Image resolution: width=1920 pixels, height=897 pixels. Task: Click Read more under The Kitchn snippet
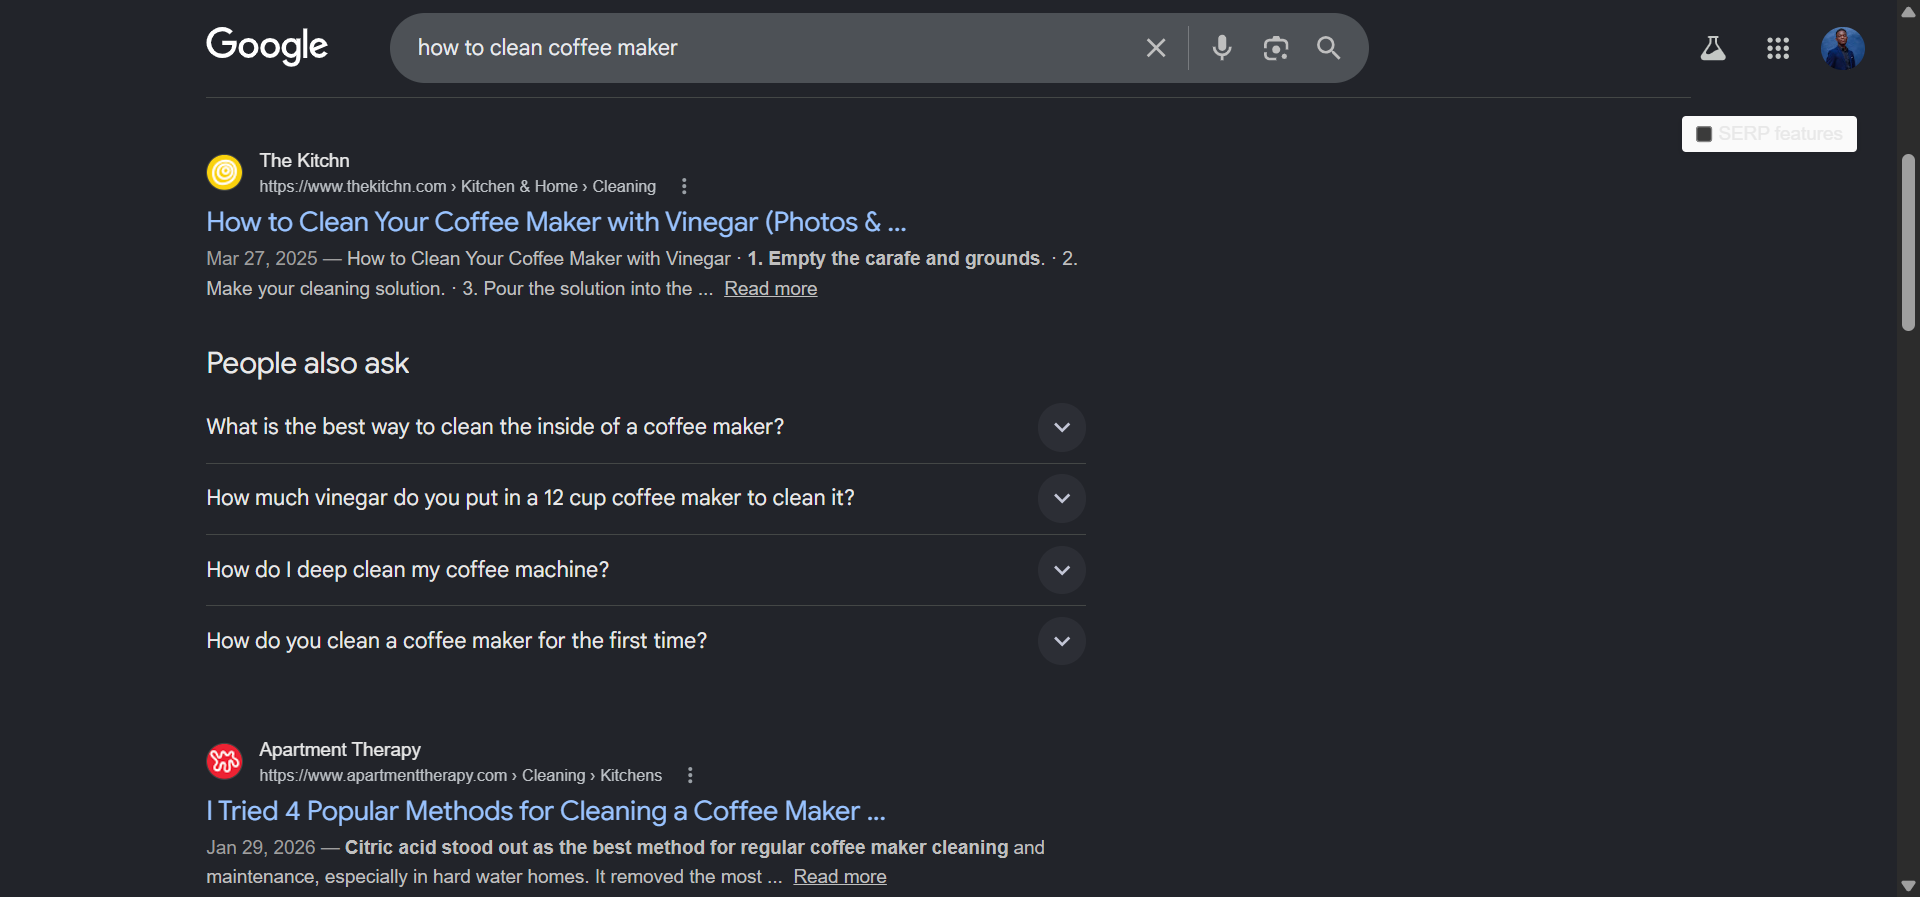click(770, 289)
